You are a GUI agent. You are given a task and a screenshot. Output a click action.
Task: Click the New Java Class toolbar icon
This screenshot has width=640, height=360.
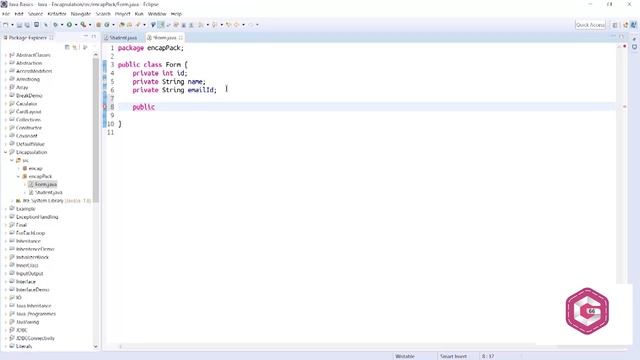[107, 25]
